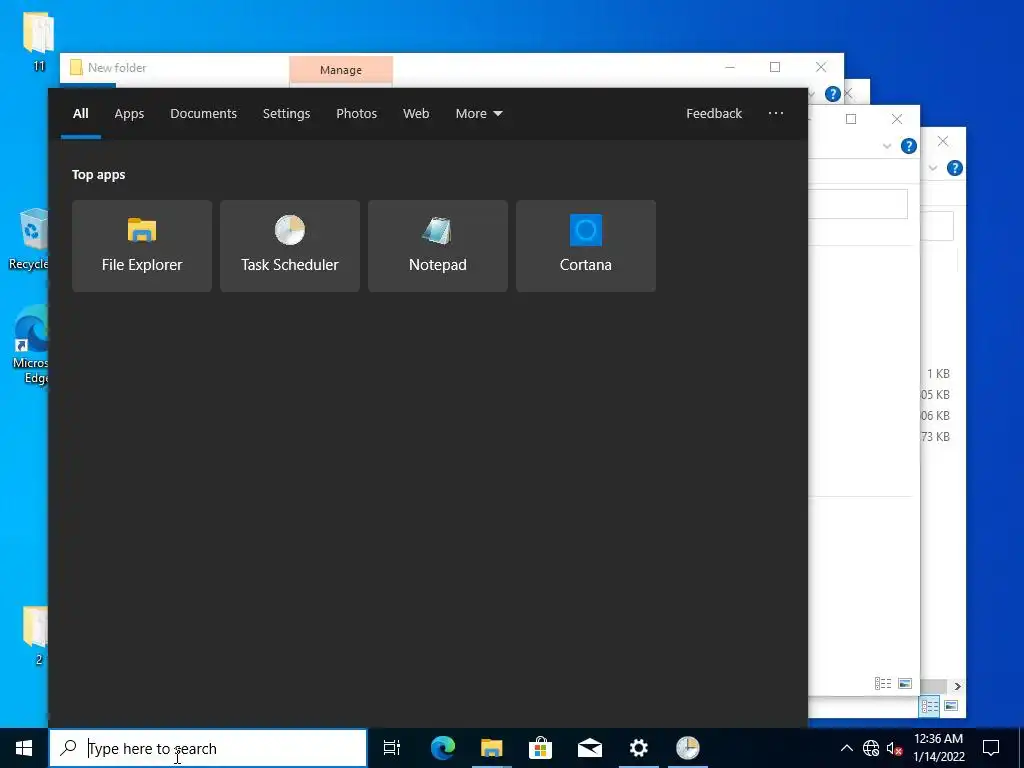
Task: Open the search options ellipsis menu
Action: pos(776,114)
